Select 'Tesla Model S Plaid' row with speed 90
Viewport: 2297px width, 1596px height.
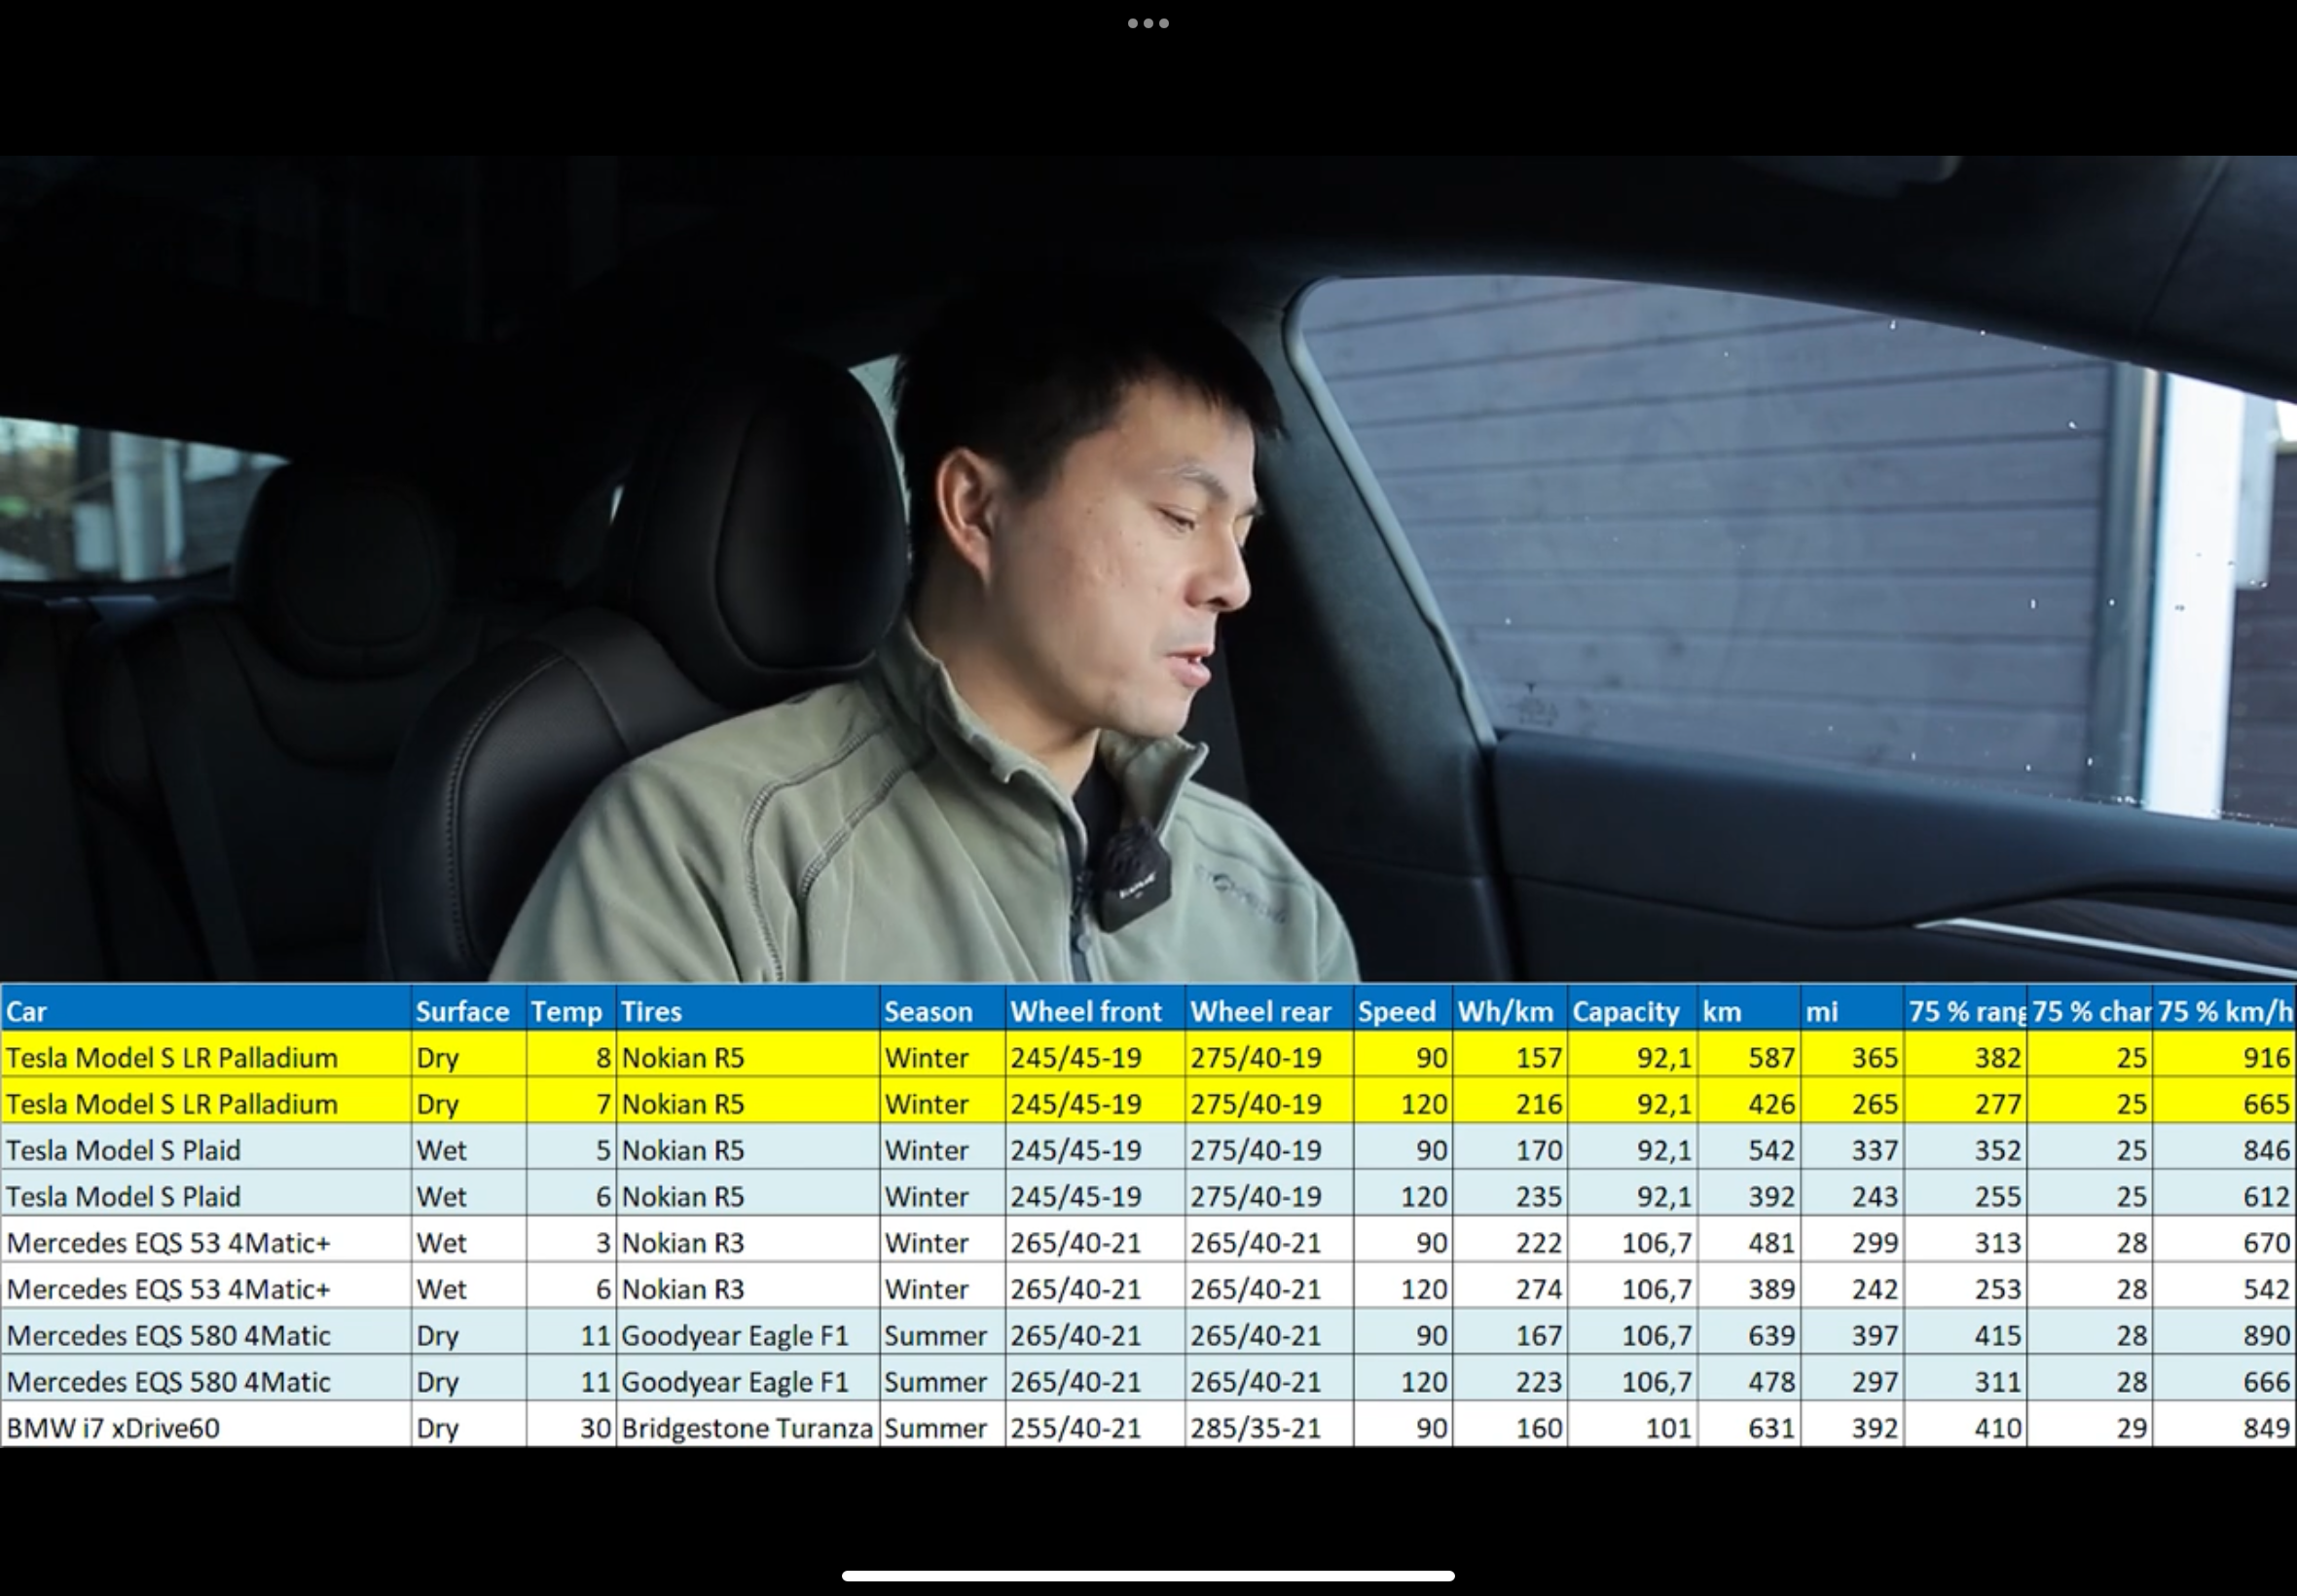[x=1148, y=1148]
